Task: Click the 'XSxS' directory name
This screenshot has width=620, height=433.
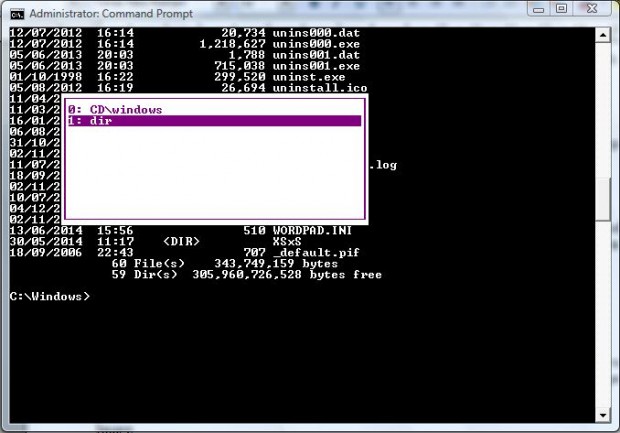Action: tap(287, 242)
